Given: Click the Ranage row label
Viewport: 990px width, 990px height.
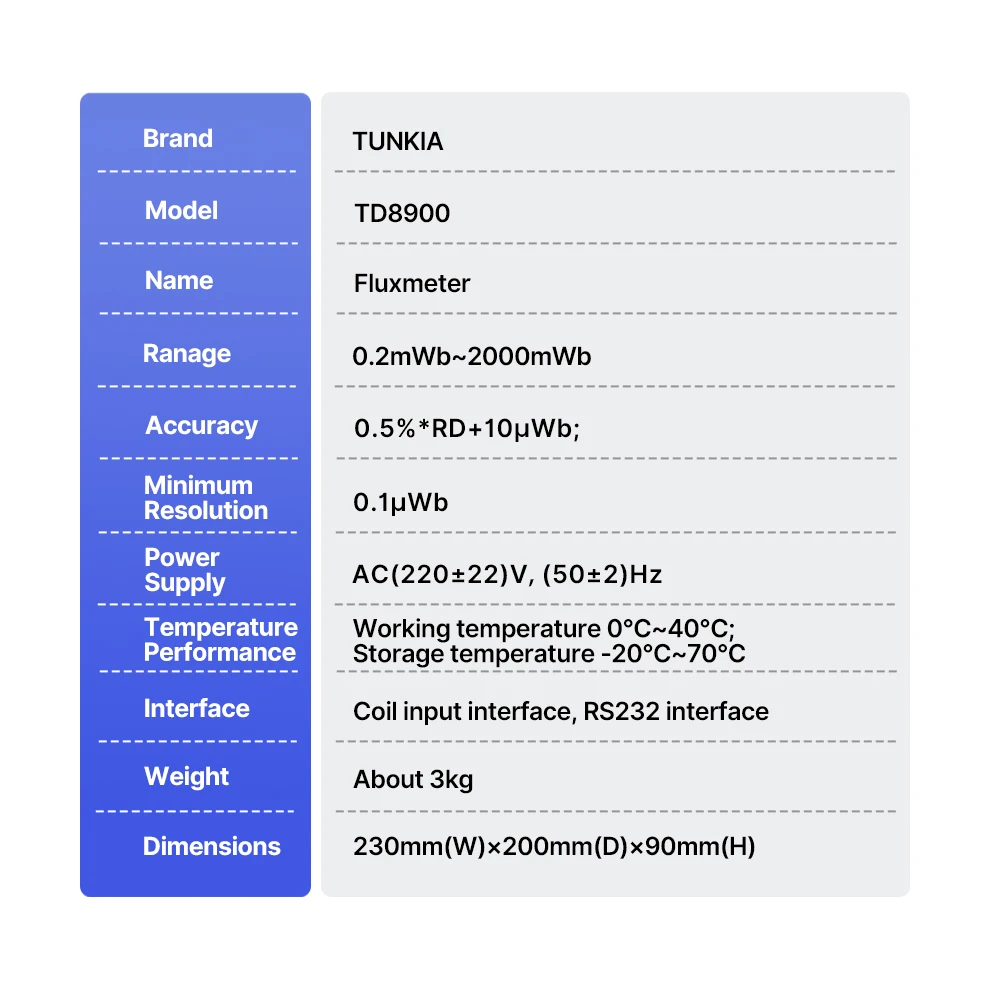Looking at the screenshot, I should (187, 354).
